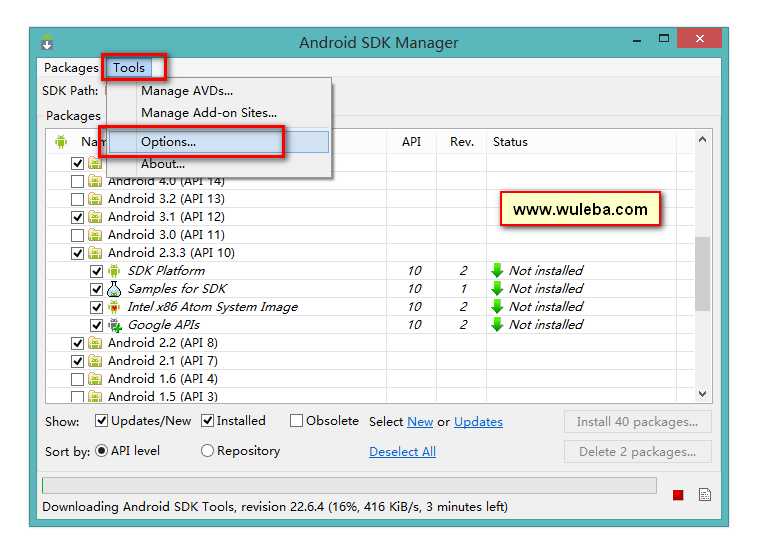Click green download arrow for SDK Platform status
Screen dimensions: 763x554
[x=497, y=271]
